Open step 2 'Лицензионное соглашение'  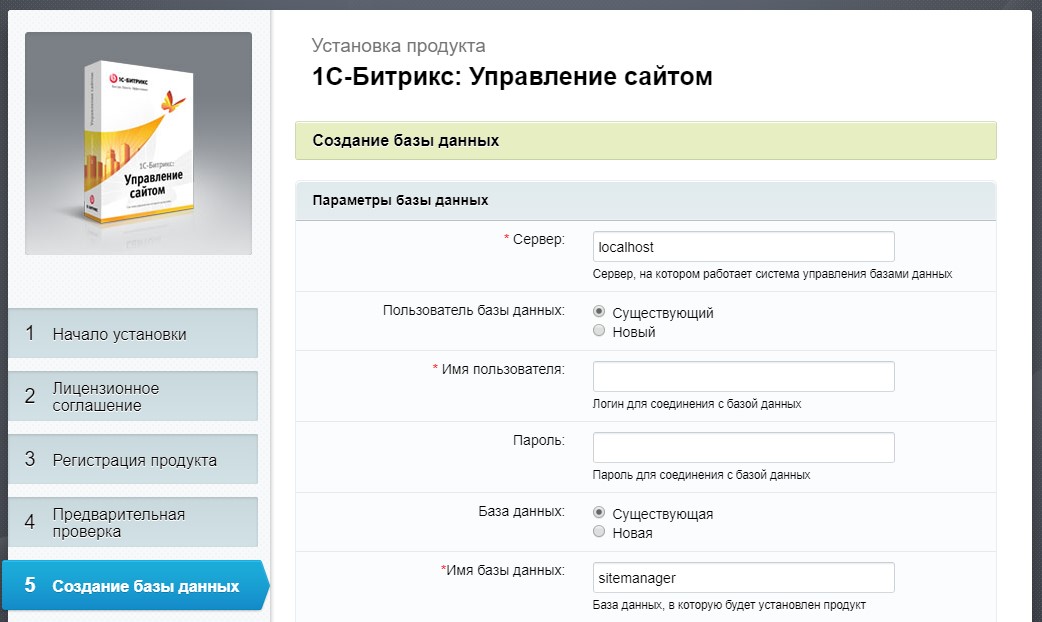[x=133, y=396]
